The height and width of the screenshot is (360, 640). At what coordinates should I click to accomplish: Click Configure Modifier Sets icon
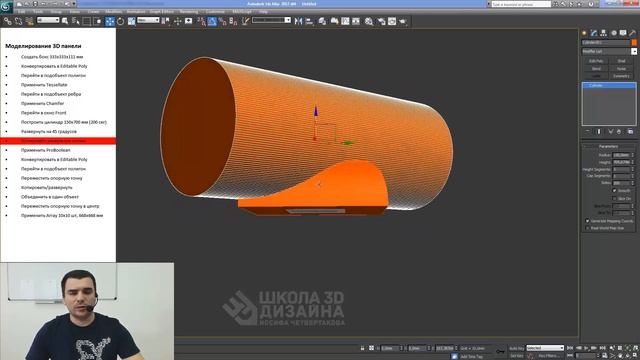pos(630,131)
